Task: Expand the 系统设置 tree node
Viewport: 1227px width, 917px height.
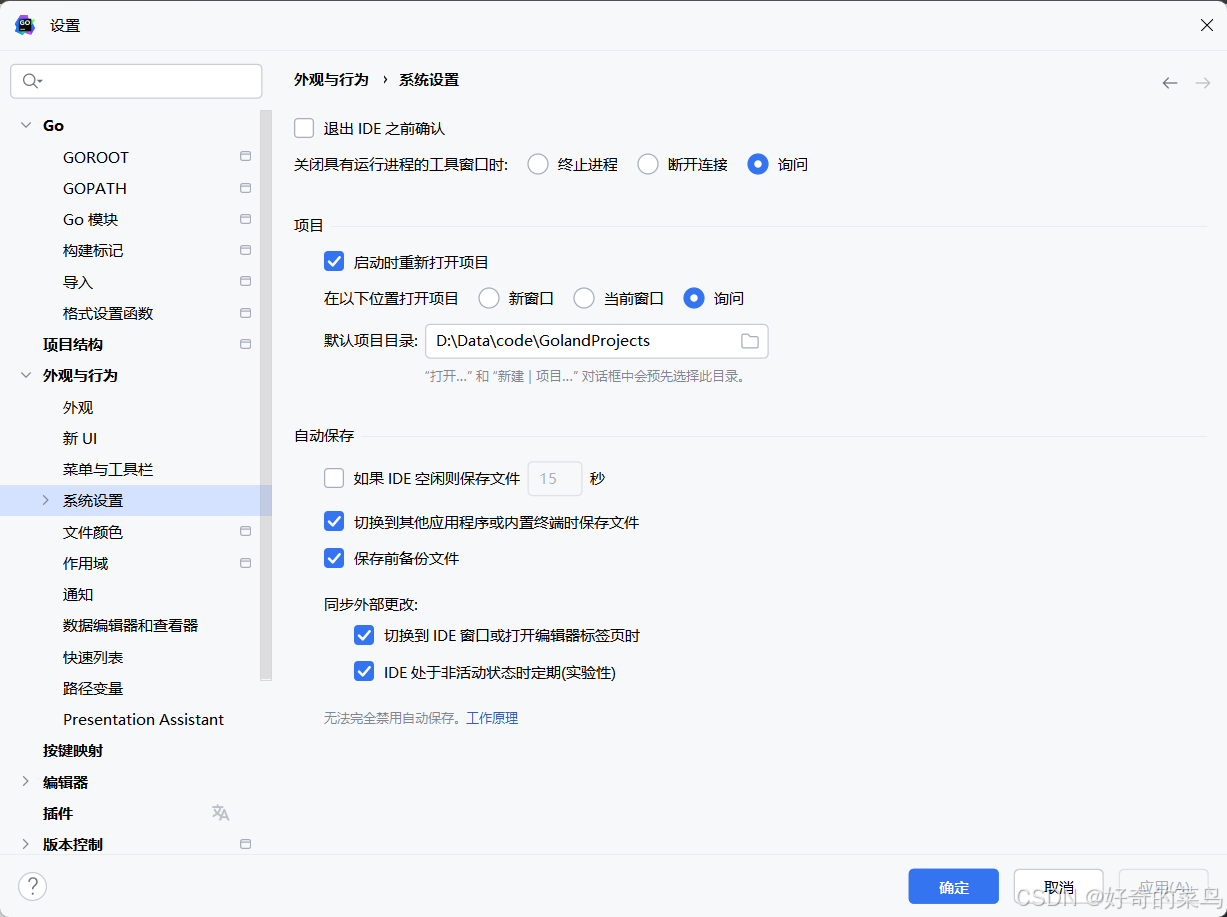Action: point(45,500)
